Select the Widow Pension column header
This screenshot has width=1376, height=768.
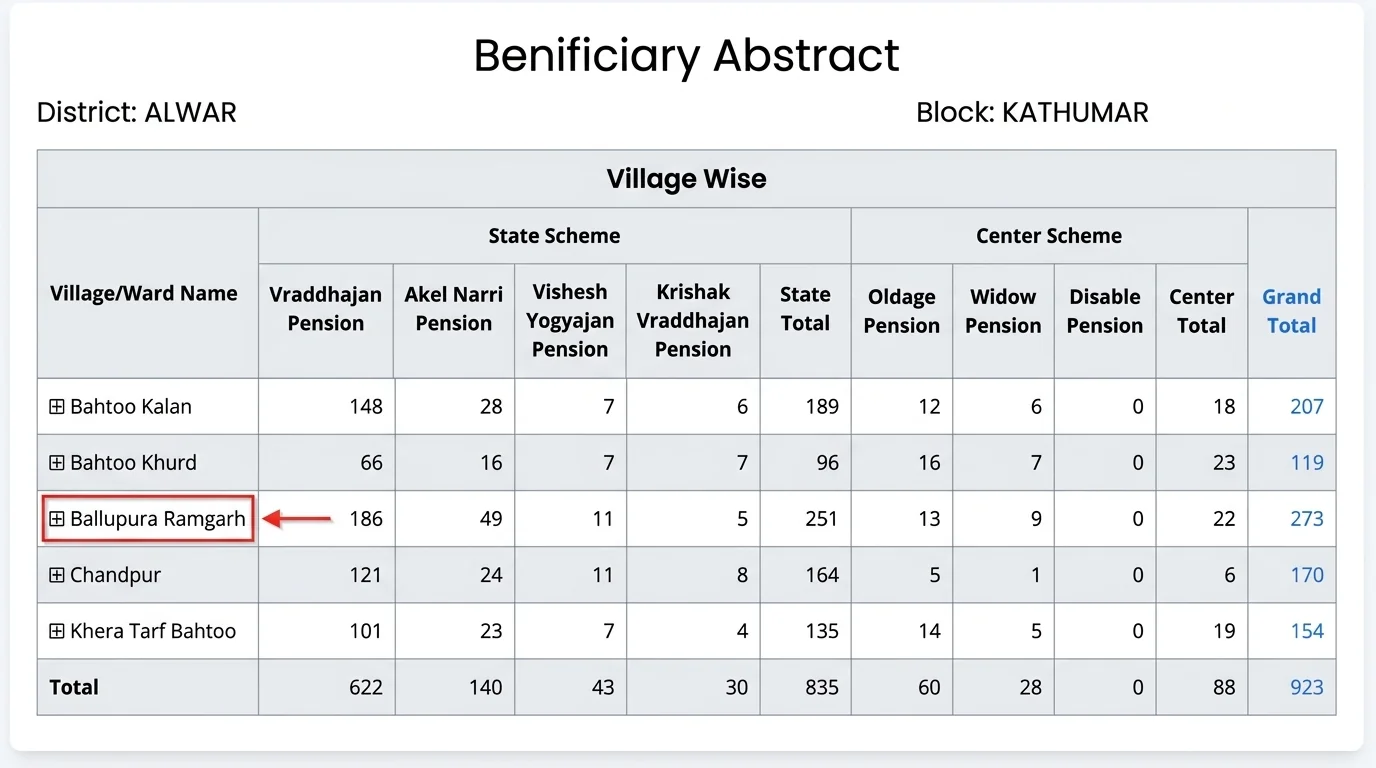click(1003, 311)
